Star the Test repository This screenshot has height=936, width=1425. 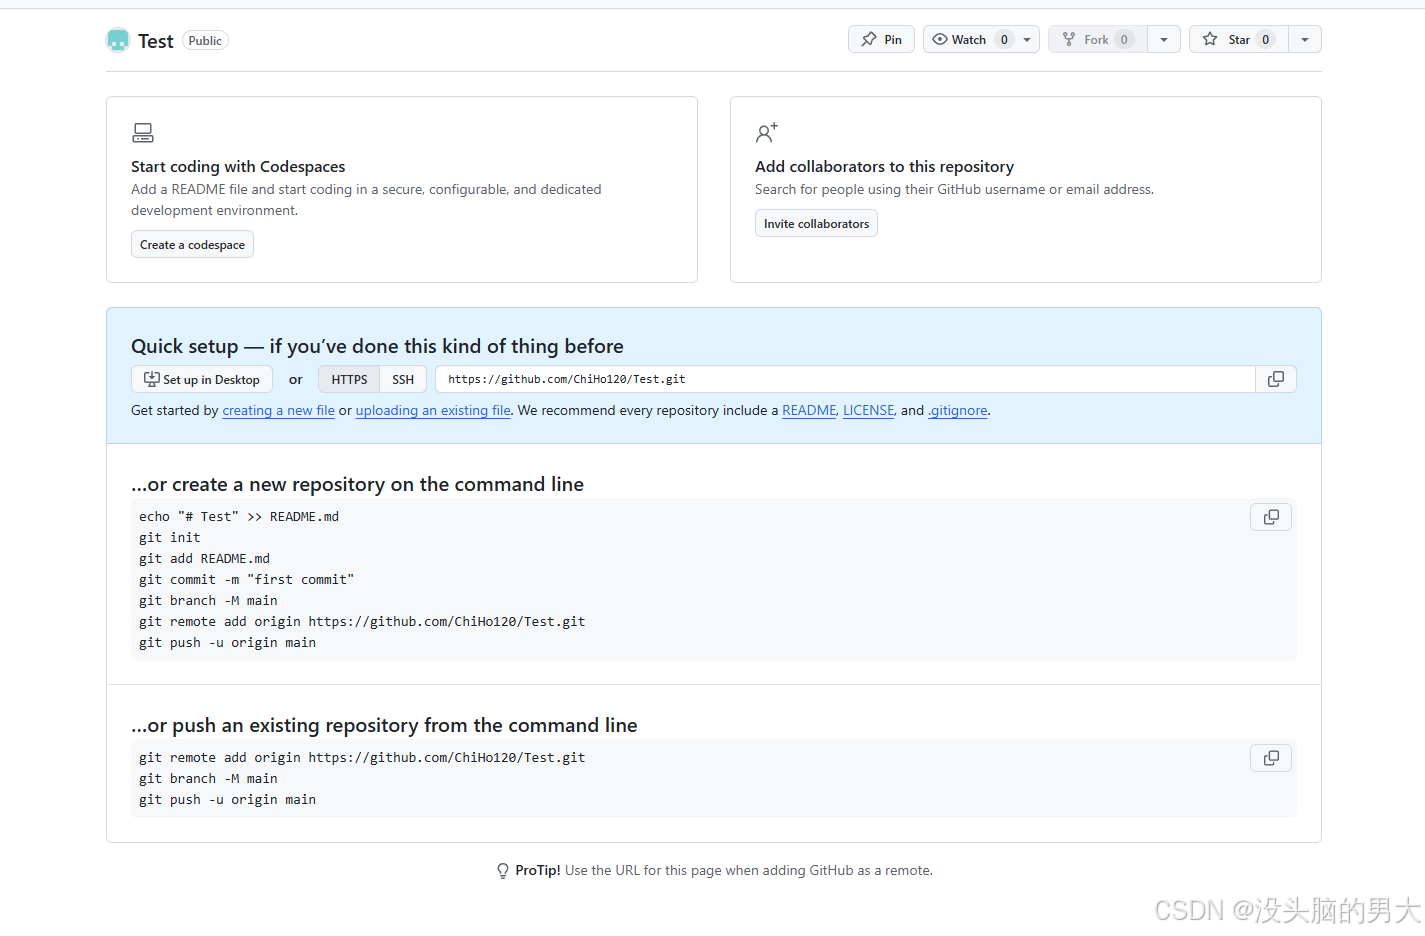coord(1239,39)
